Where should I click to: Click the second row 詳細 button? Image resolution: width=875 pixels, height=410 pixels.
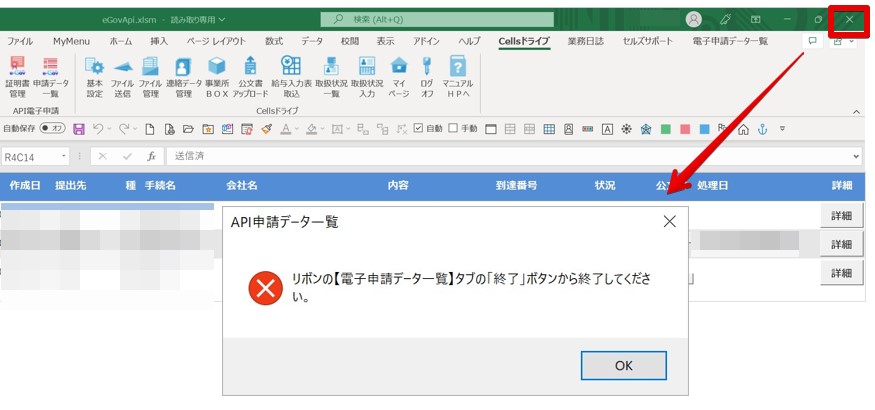(842, 244)
